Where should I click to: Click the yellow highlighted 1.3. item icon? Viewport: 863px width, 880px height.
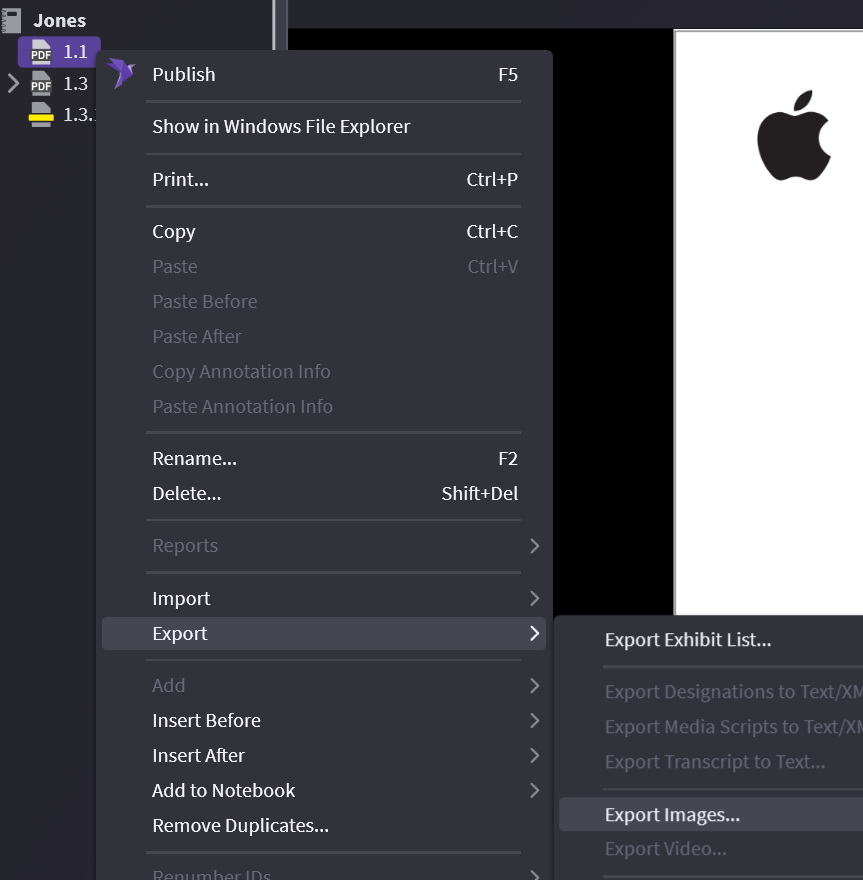(41, 114)
